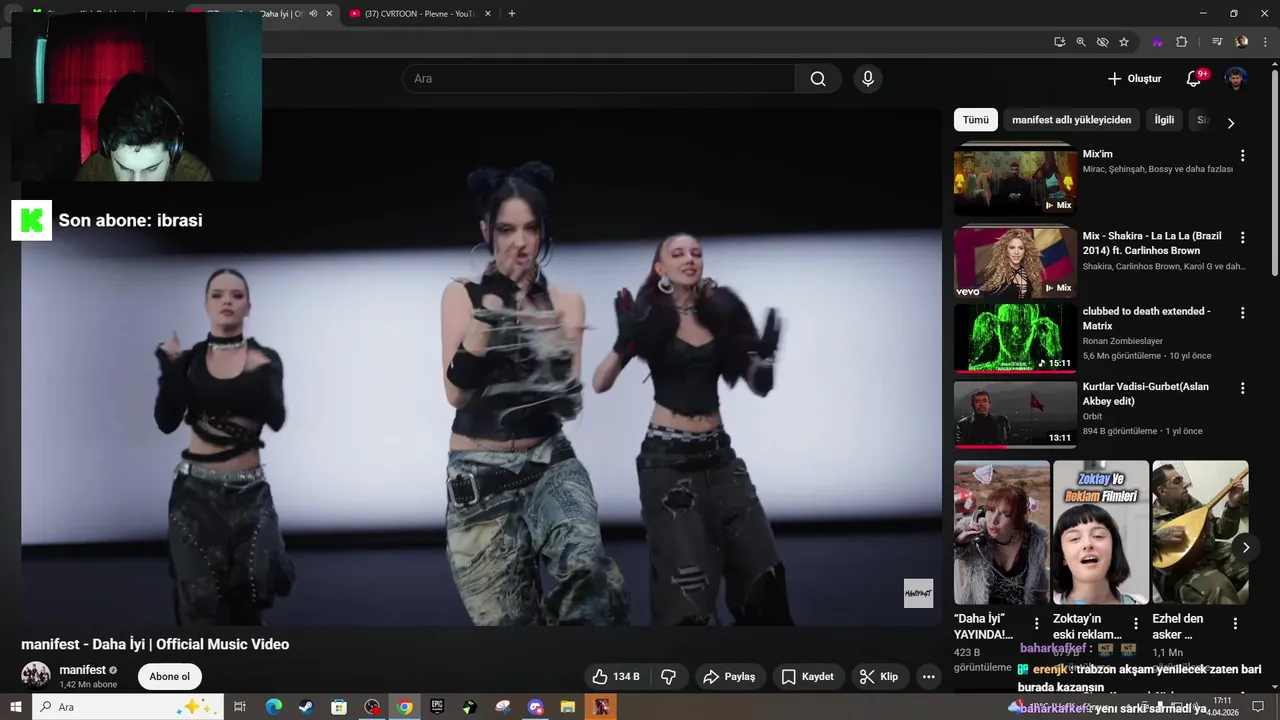
Task: Click the Paylaş share button
Action: (x=730, y=677)
